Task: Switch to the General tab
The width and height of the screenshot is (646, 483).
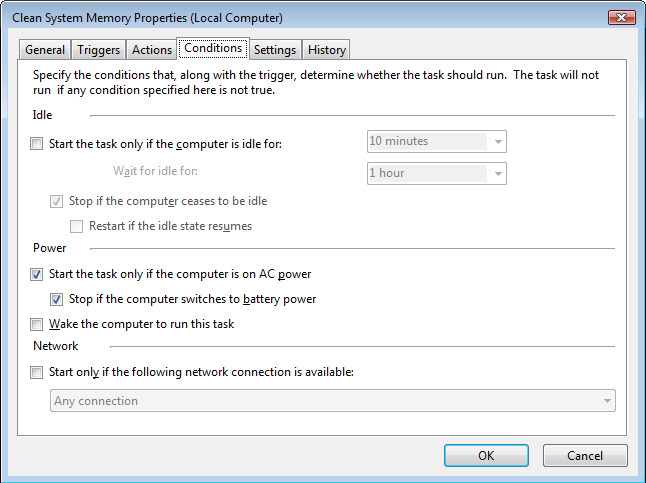Action: tap(45, 50)
